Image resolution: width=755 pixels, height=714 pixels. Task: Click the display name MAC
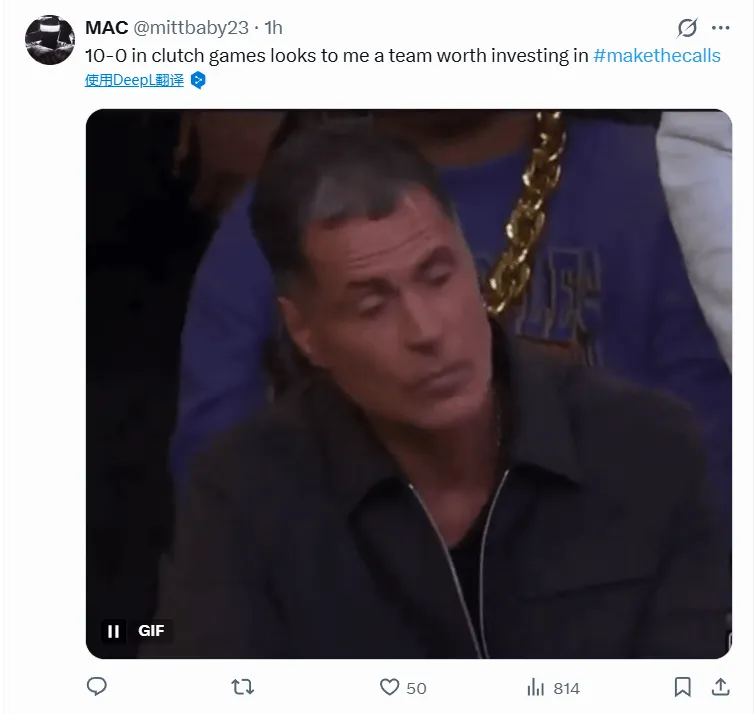[x=106, y=28]
